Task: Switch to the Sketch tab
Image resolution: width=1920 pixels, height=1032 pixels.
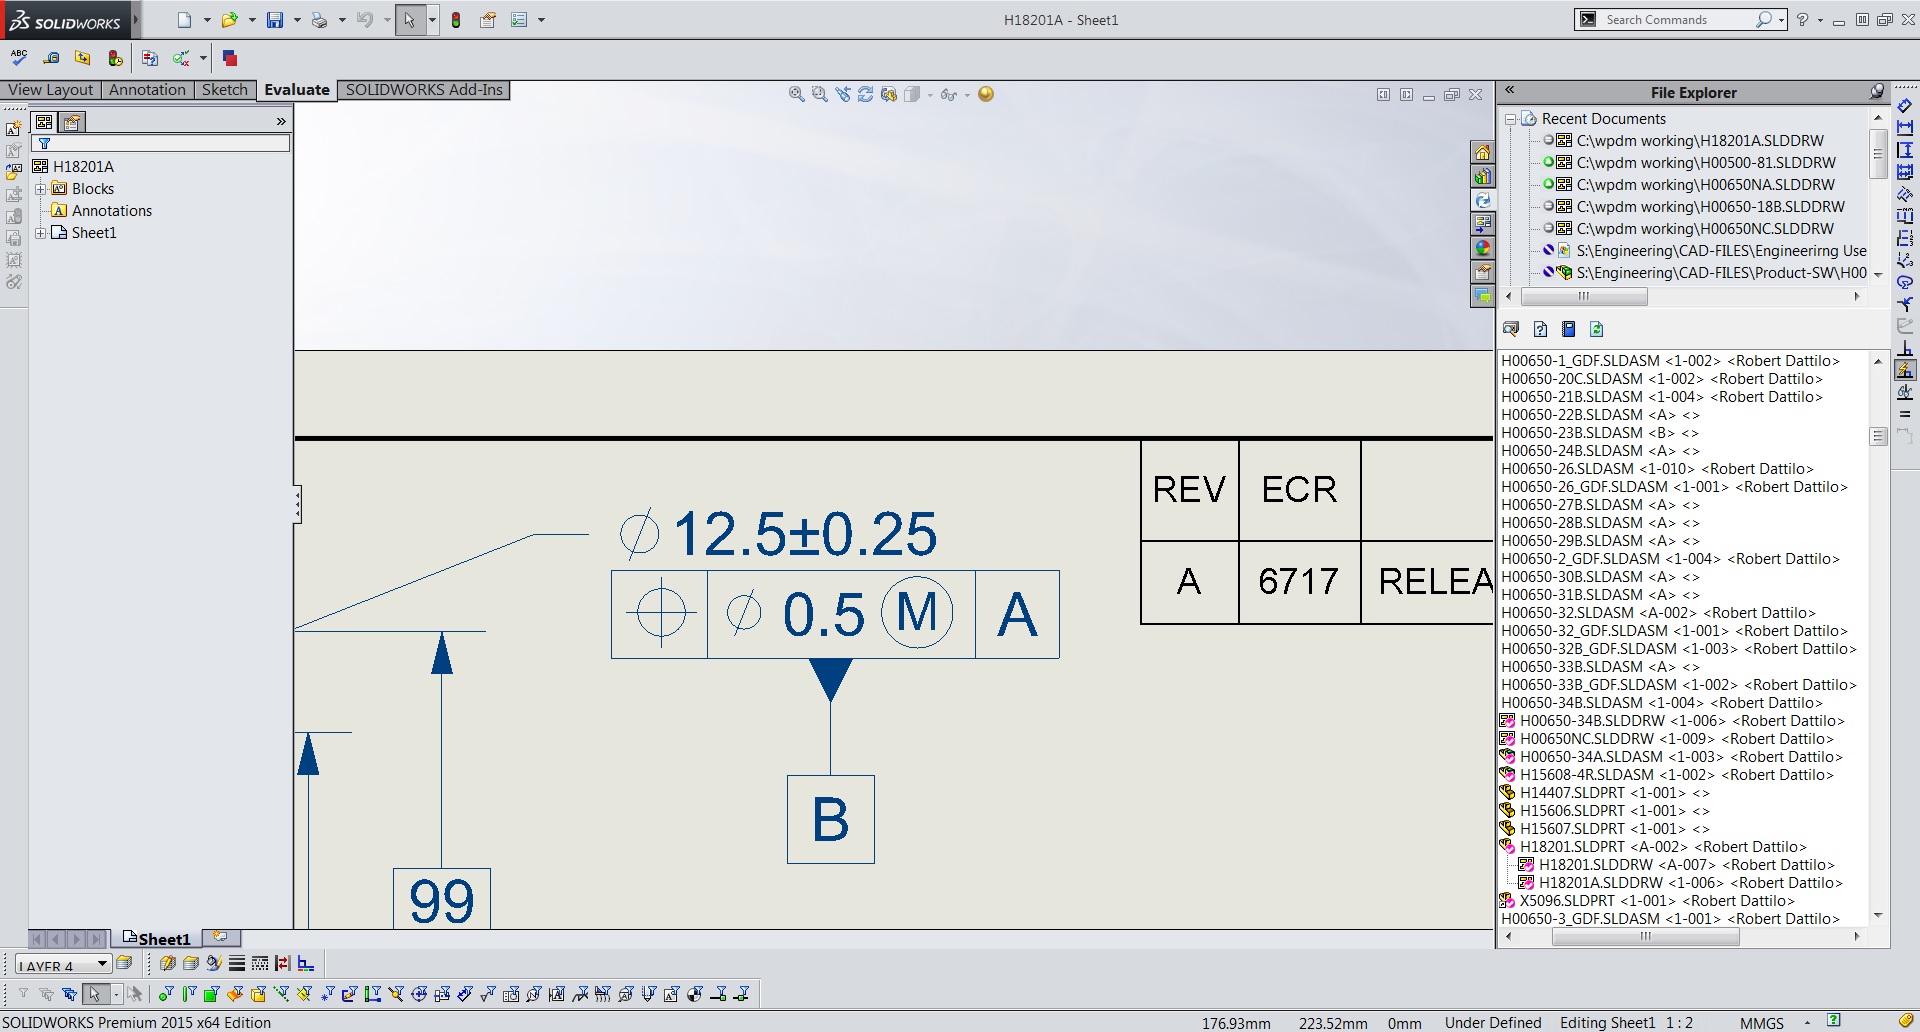Action: pos(224,90)
